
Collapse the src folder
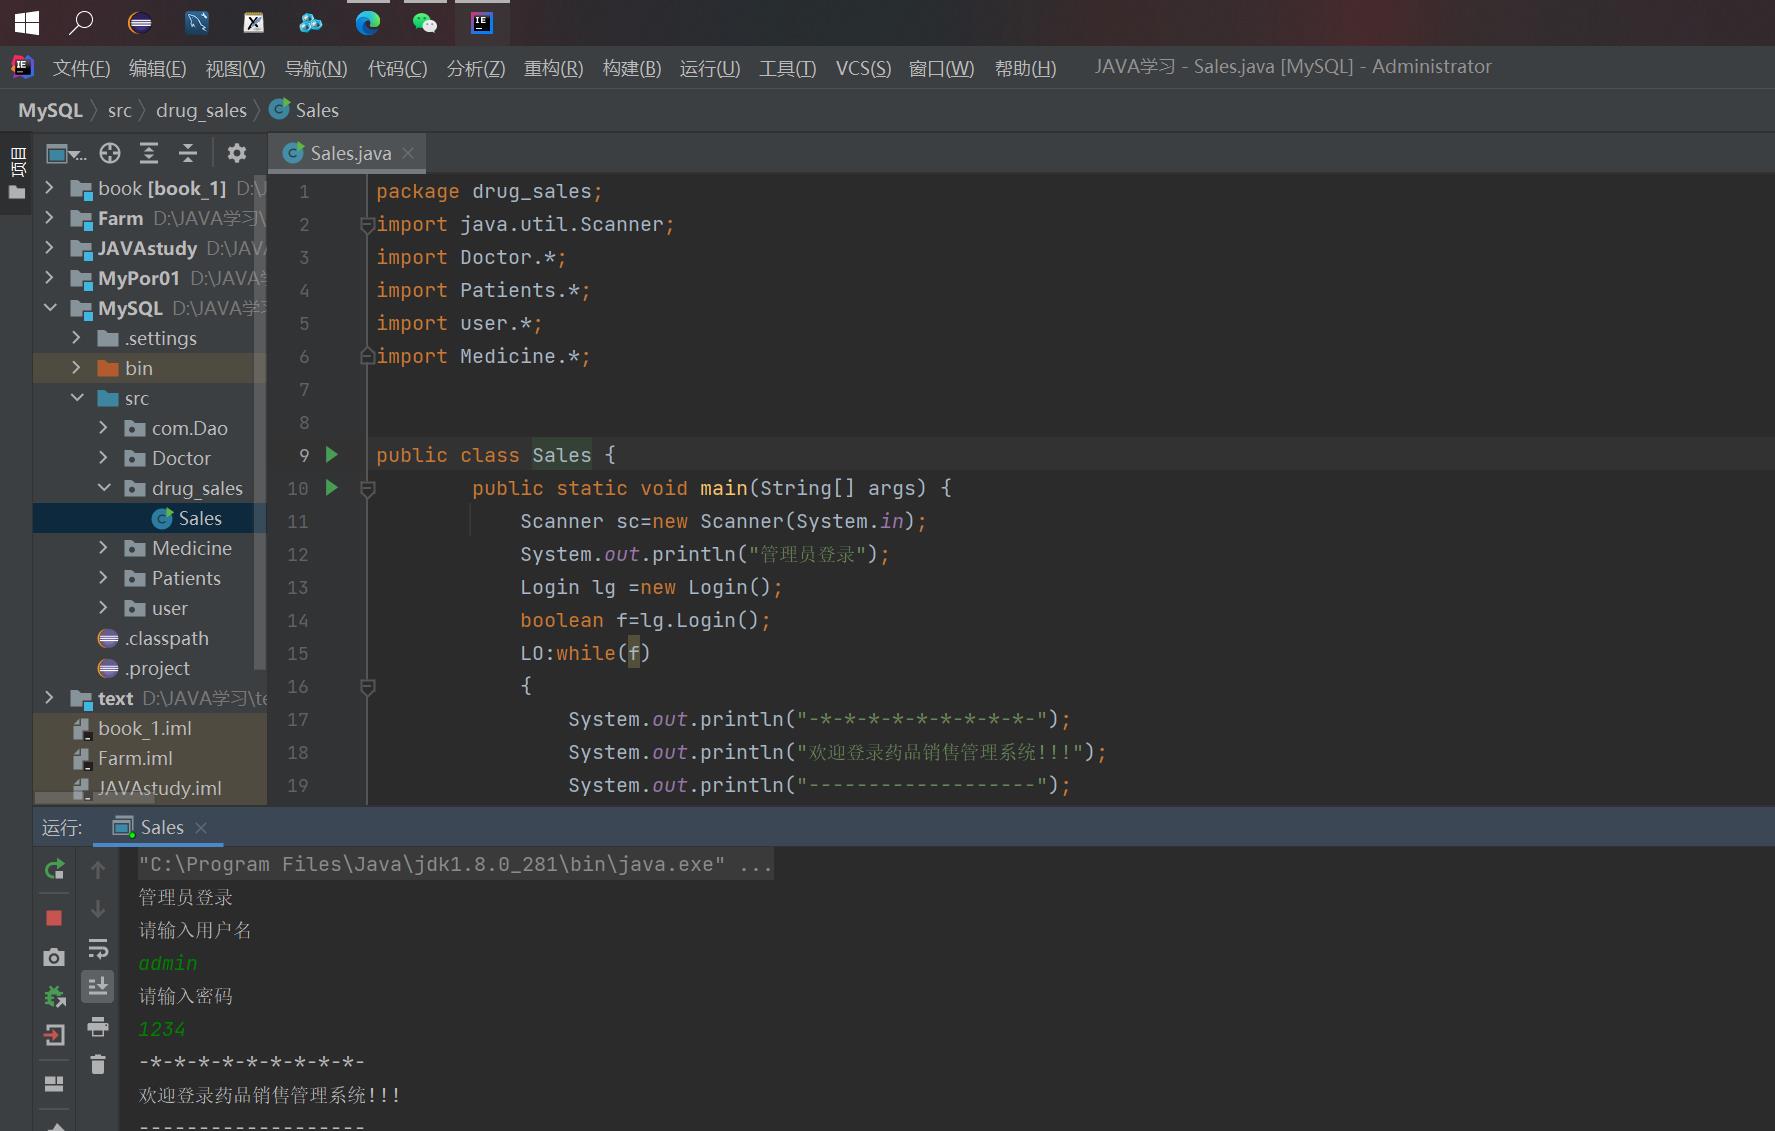pos(76,398)
